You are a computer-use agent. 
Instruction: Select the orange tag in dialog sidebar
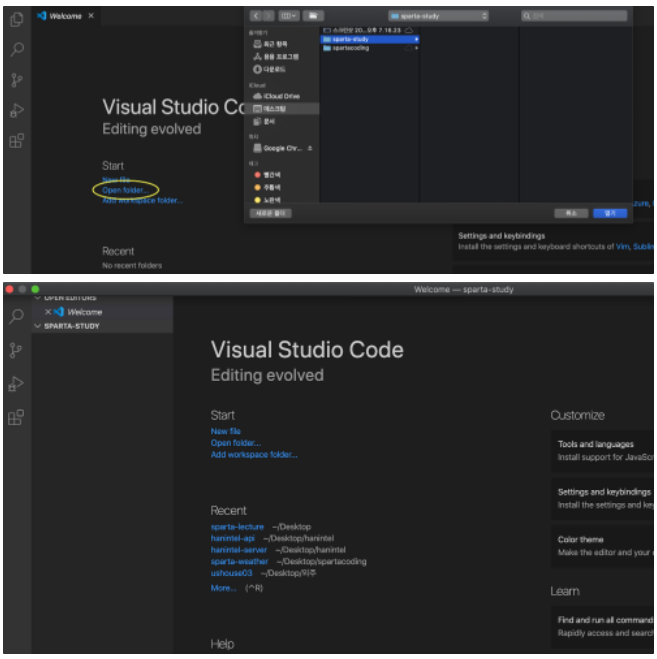(x=267, y=187)
